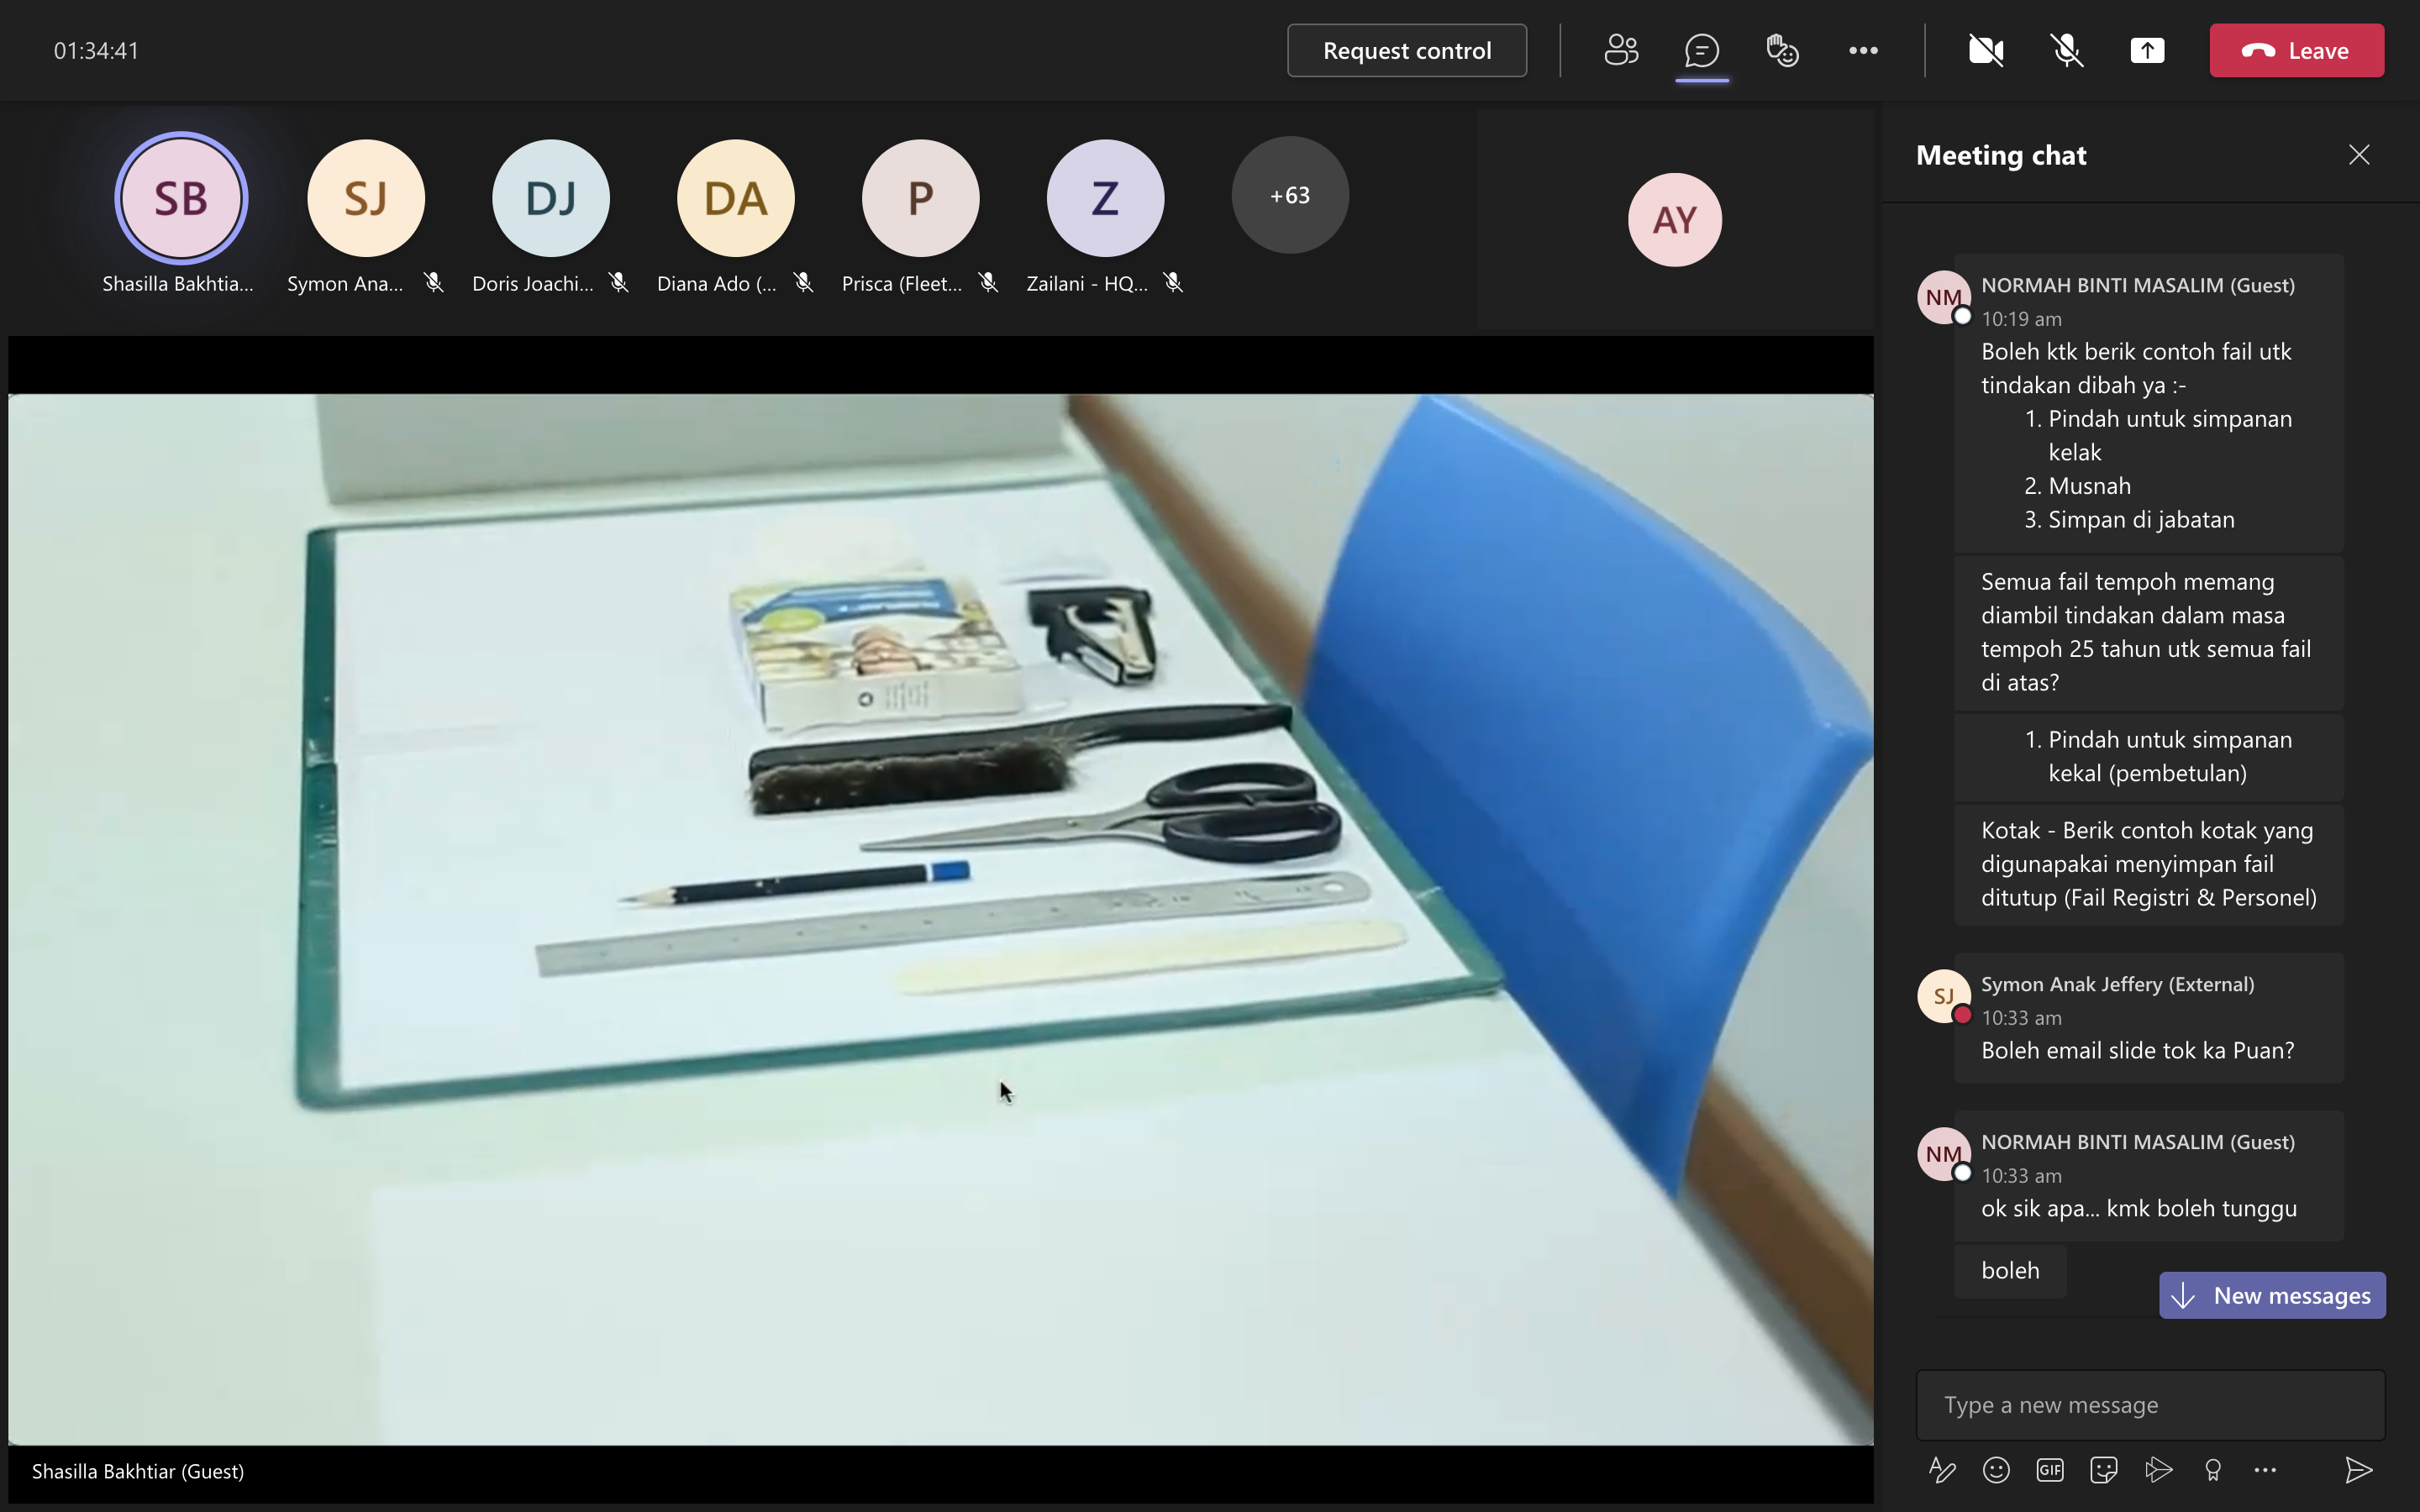Select Prisca P participant avatar

click(921, 198)
